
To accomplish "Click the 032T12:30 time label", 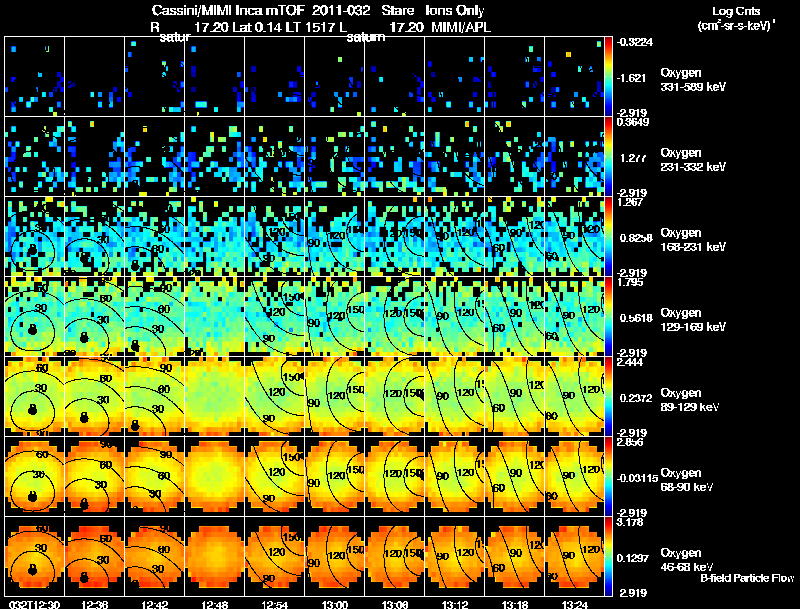I will click(34, 604).
